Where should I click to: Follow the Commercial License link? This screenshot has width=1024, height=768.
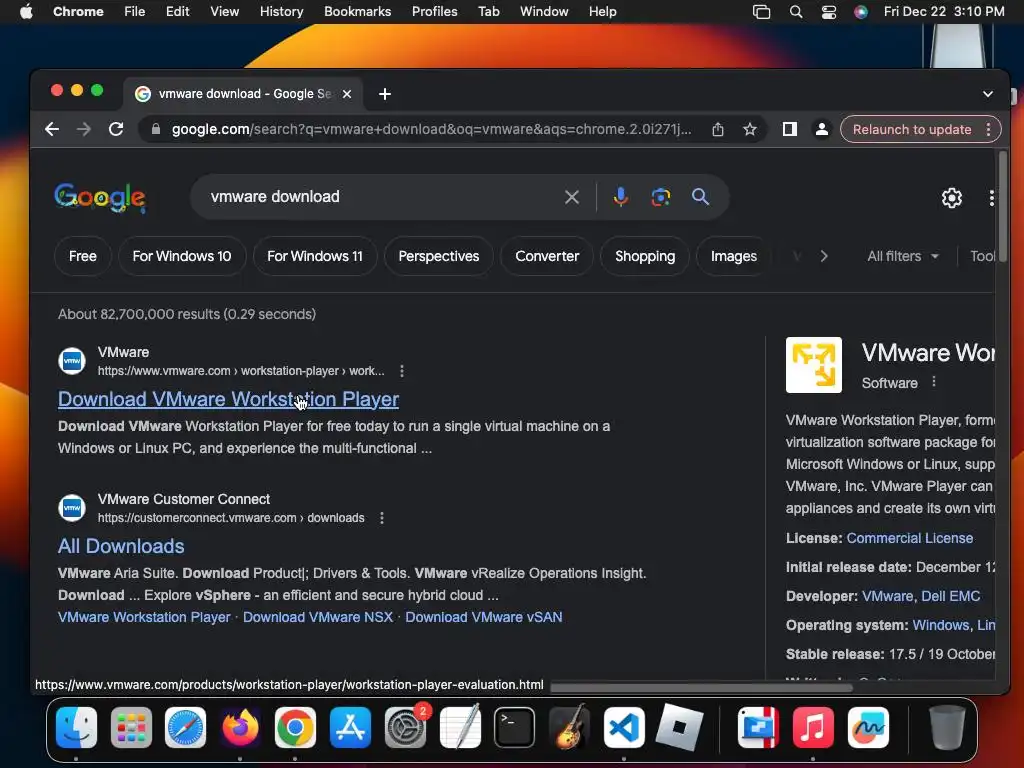tap(910, 538)
